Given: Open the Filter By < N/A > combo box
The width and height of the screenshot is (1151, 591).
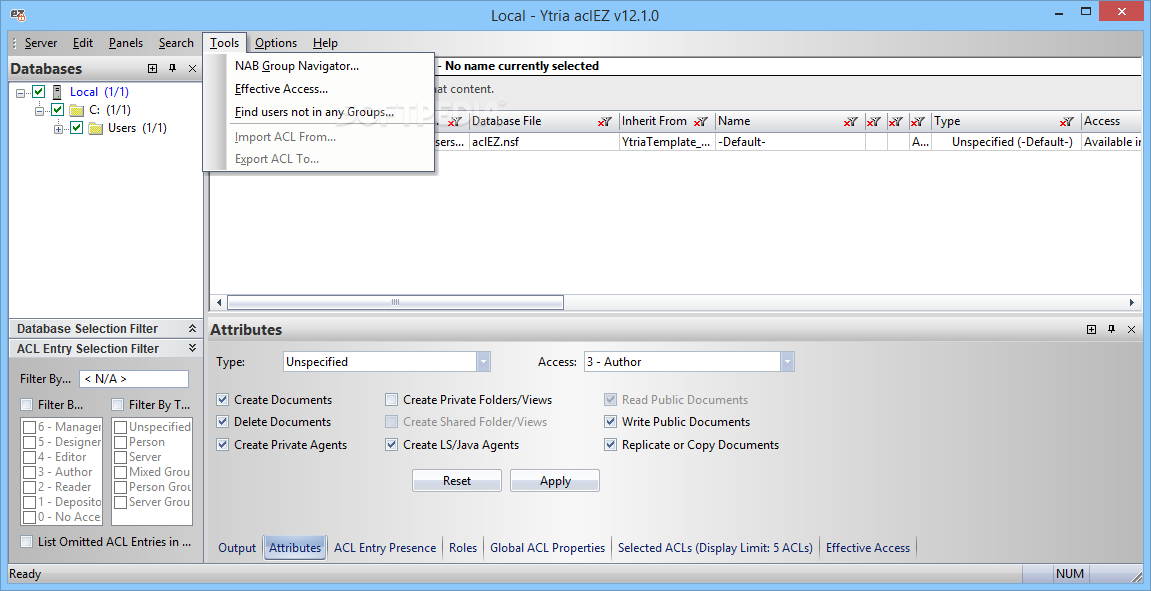Looking at the screenshot, I should [x=134, y=380].
